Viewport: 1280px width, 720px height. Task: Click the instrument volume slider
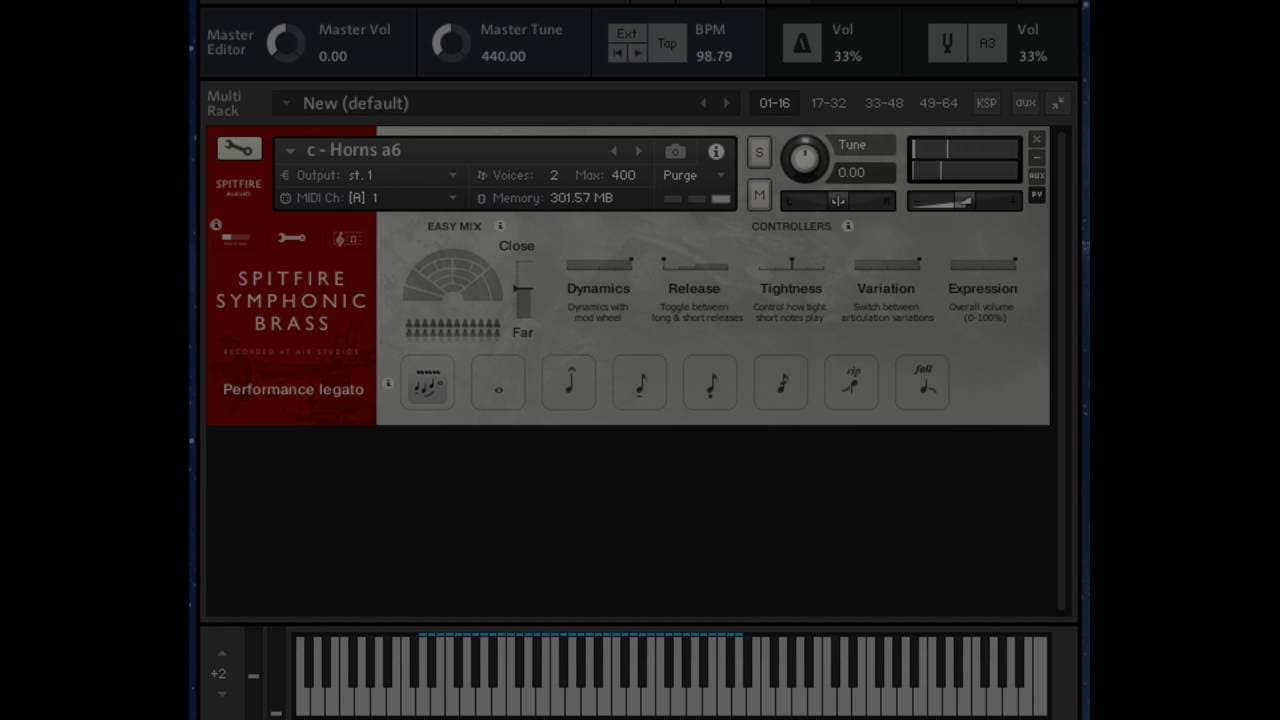click(964, 201)
